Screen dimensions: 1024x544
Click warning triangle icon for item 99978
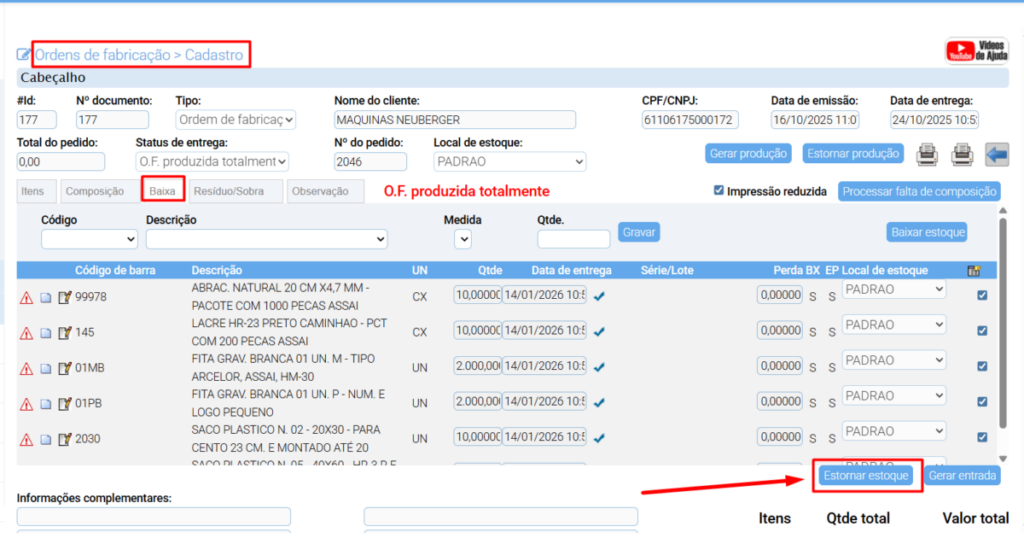coord(26,298)
